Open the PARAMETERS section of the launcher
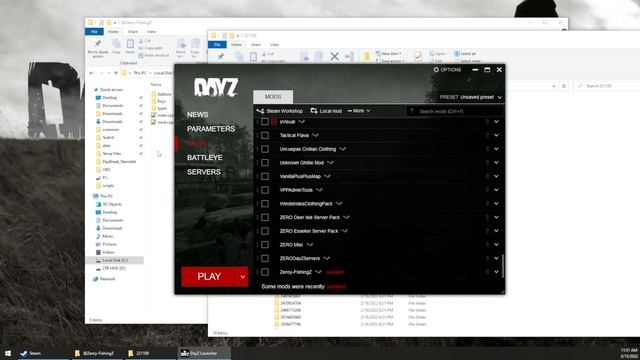This screenshot has height=360, width=640. 211,129
